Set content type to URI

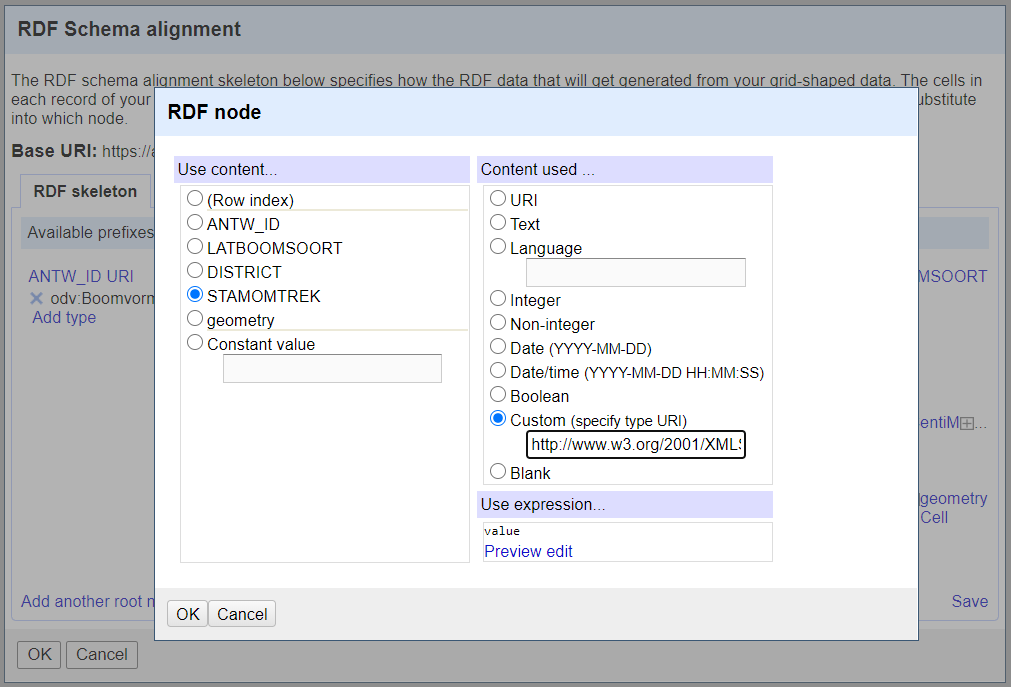pos(498,199)
